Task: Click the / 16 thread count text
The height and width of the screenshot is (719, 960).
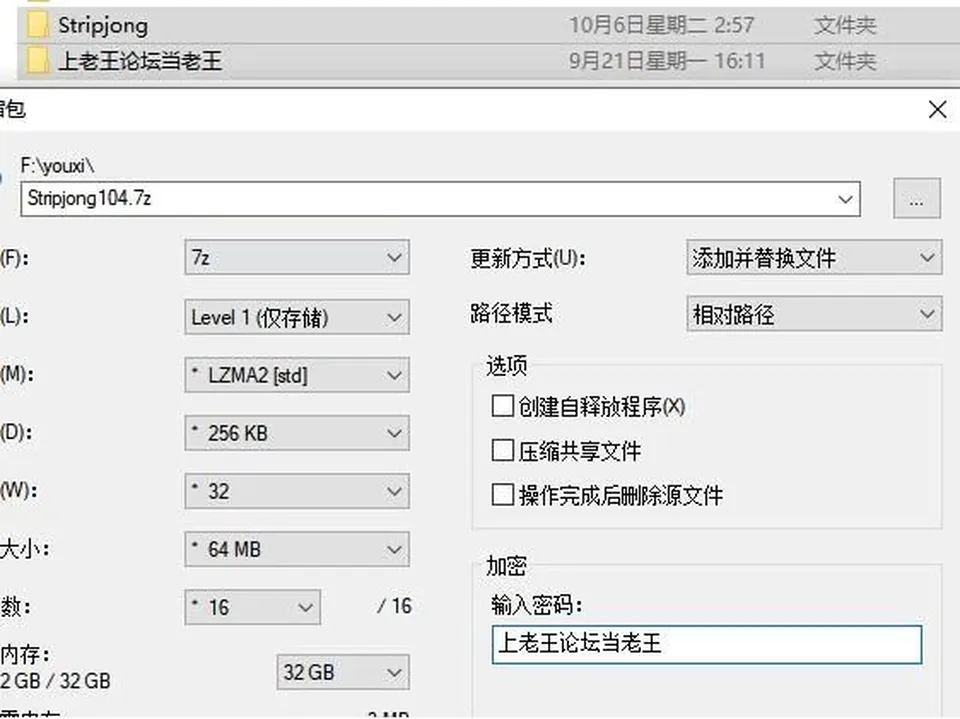Action: (394, 606)
